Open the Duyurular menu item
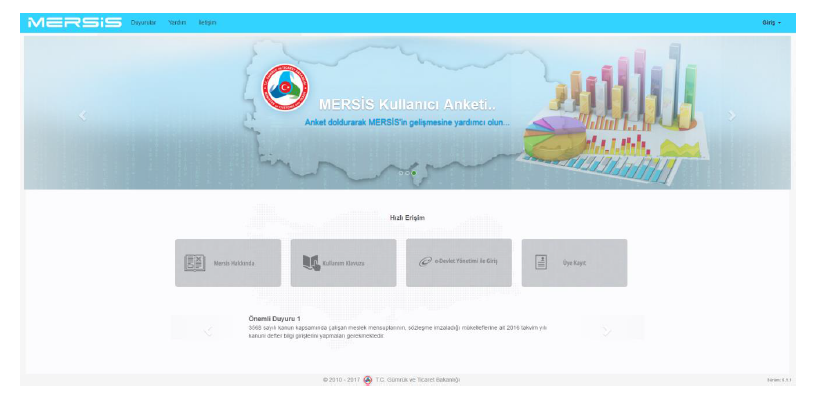821x412 pixels. click(143, 23)
